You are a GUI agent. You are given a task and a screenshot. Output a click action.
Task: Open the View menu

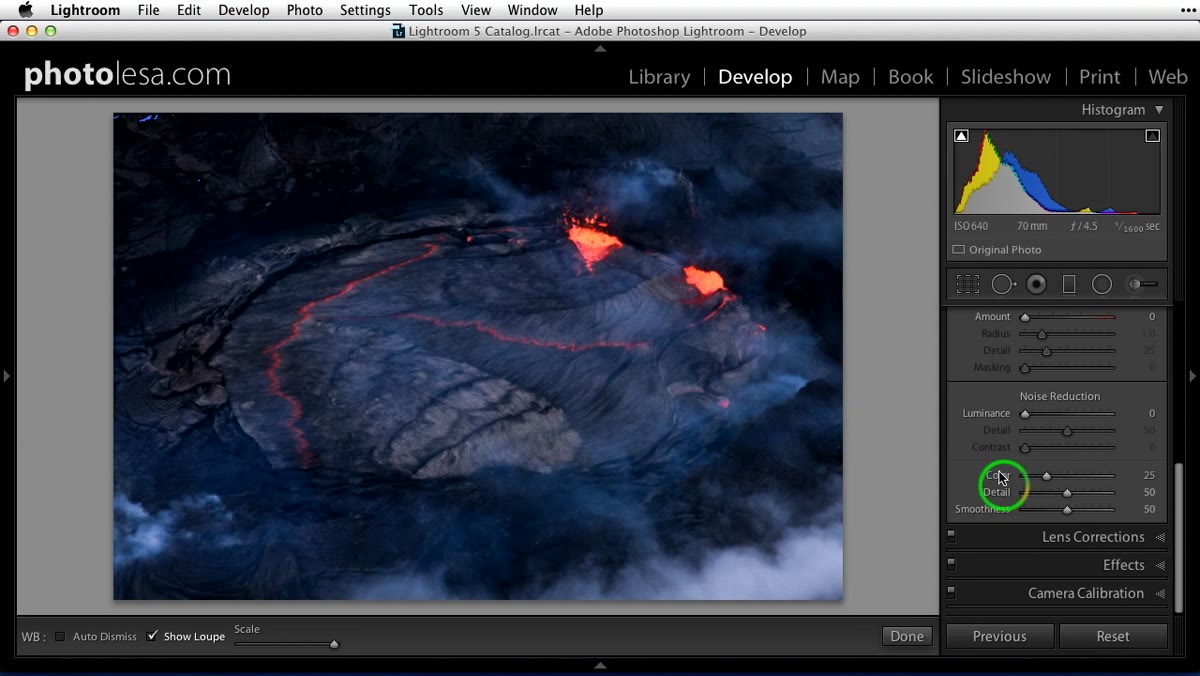(476, 10)
